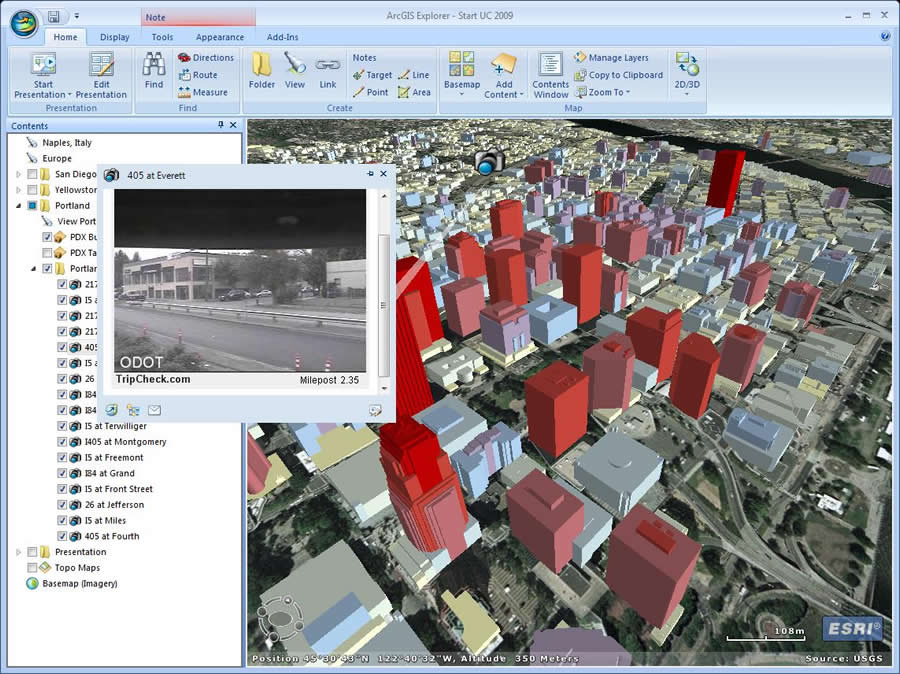900x674 pixels.
Task: Click Manage Layers in the Map group
Action: point(610,58)
